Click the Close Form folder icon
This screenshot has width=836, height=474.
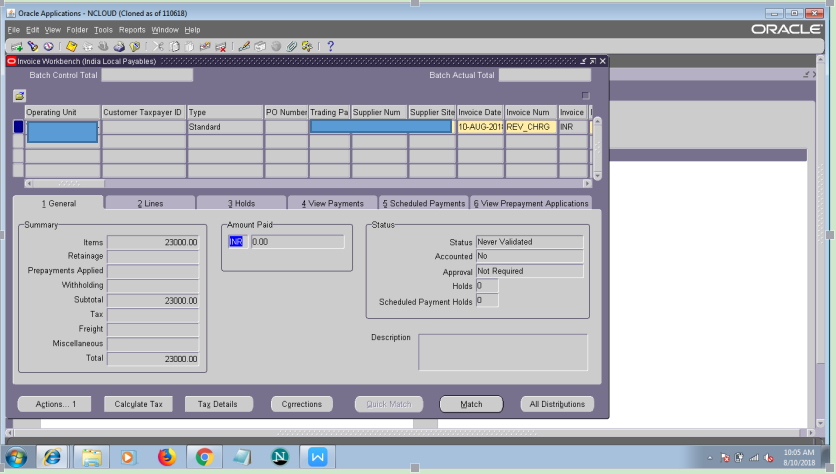[134, 46]
